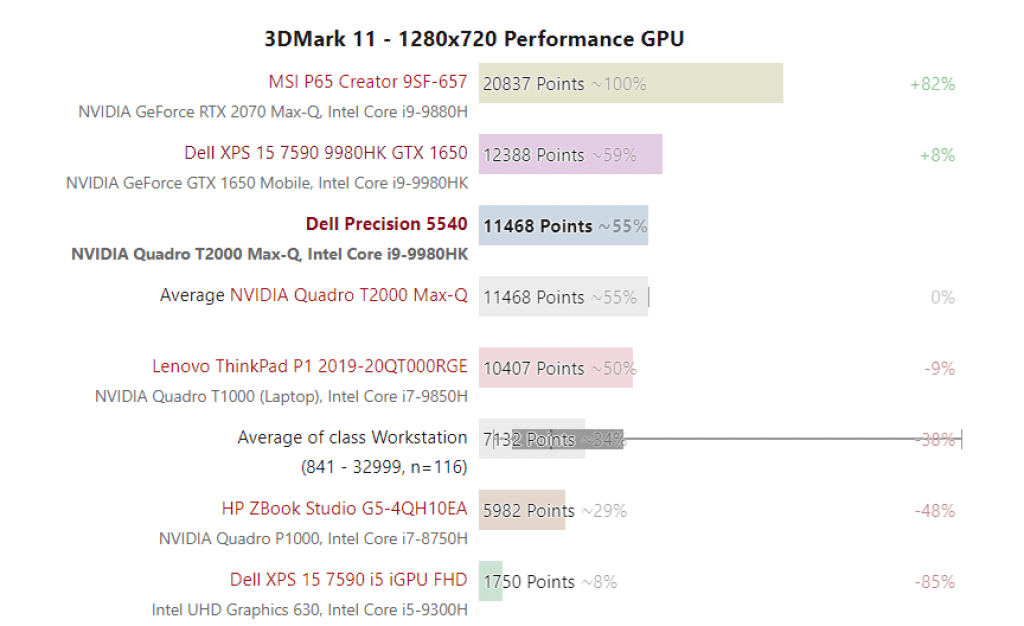The image size is (1024, 626).
Task: Select the bold 11468 Points blue bar
Action: 563,225
